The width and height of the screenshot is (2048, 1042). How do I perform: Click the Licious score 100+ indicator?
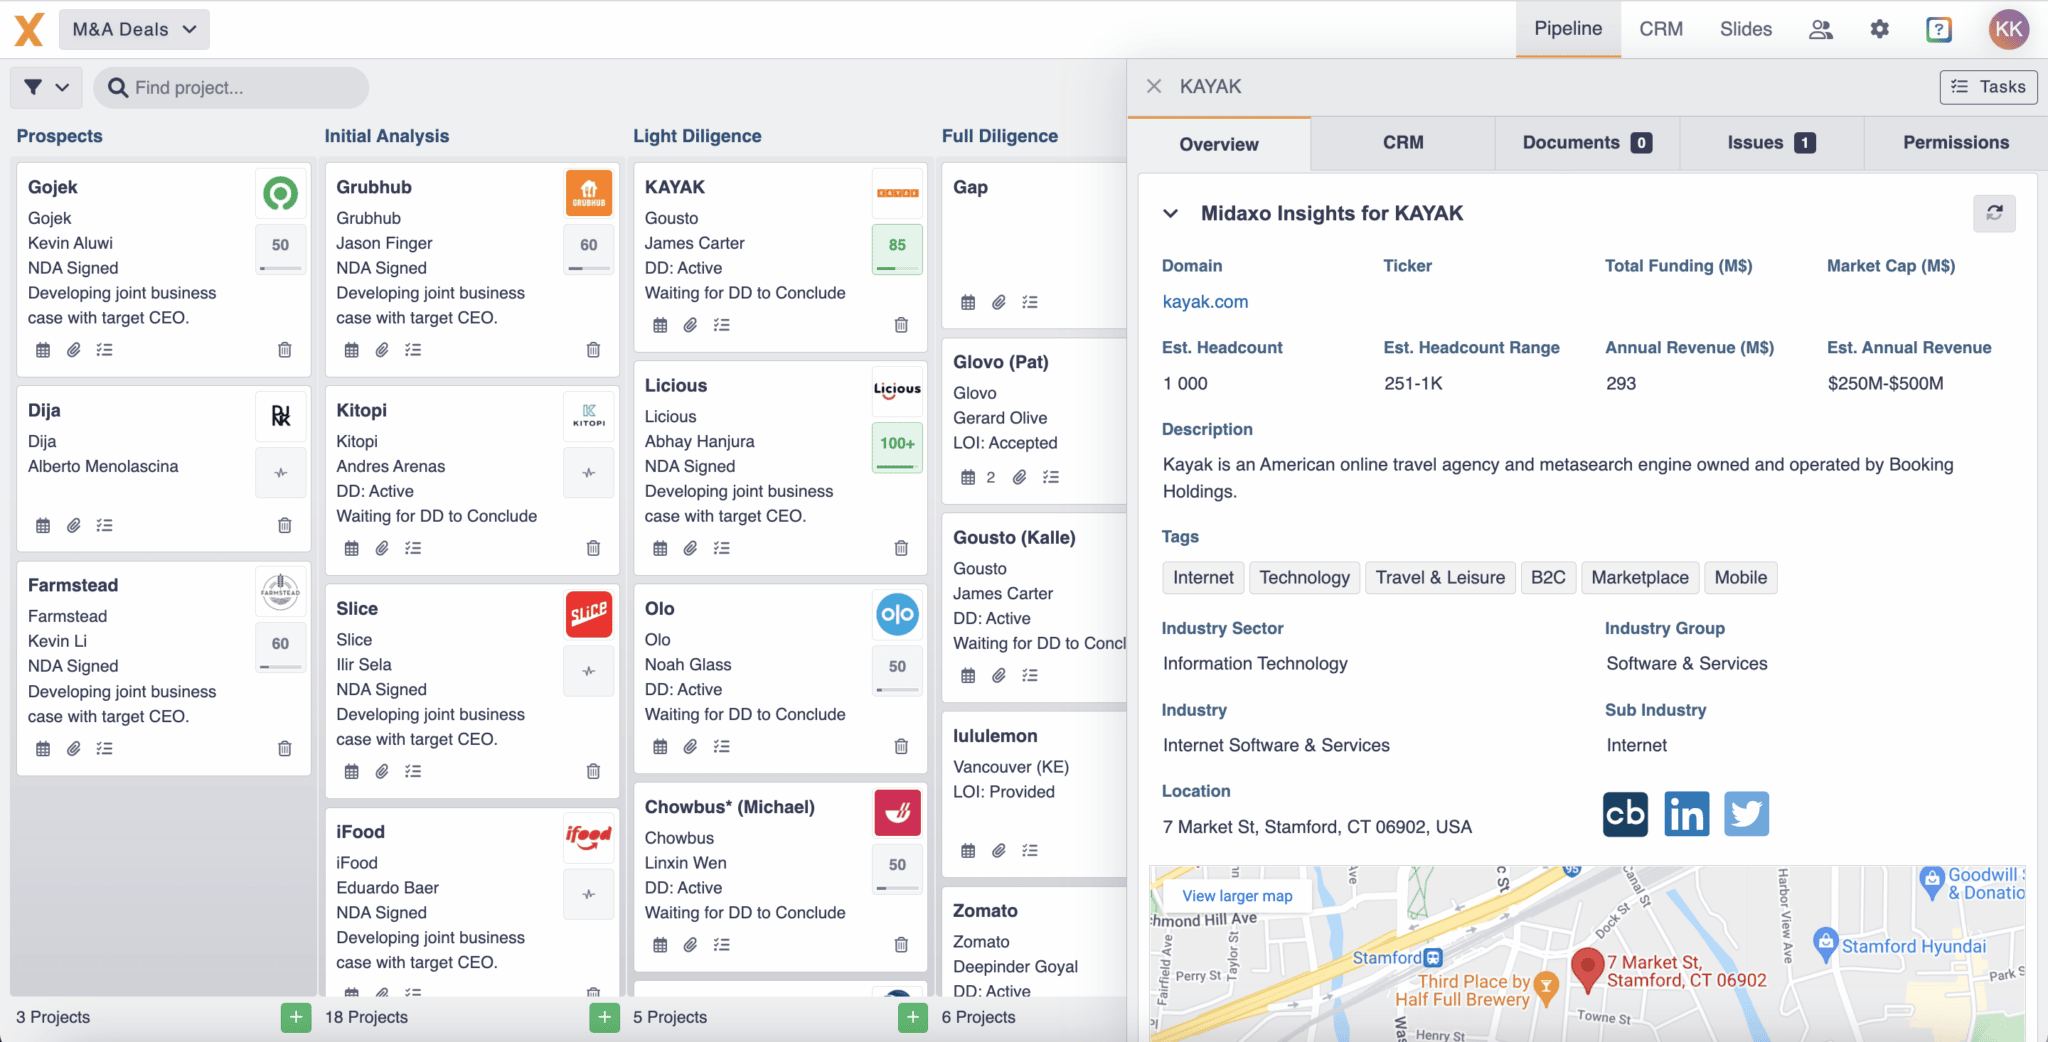pos(897,448)
